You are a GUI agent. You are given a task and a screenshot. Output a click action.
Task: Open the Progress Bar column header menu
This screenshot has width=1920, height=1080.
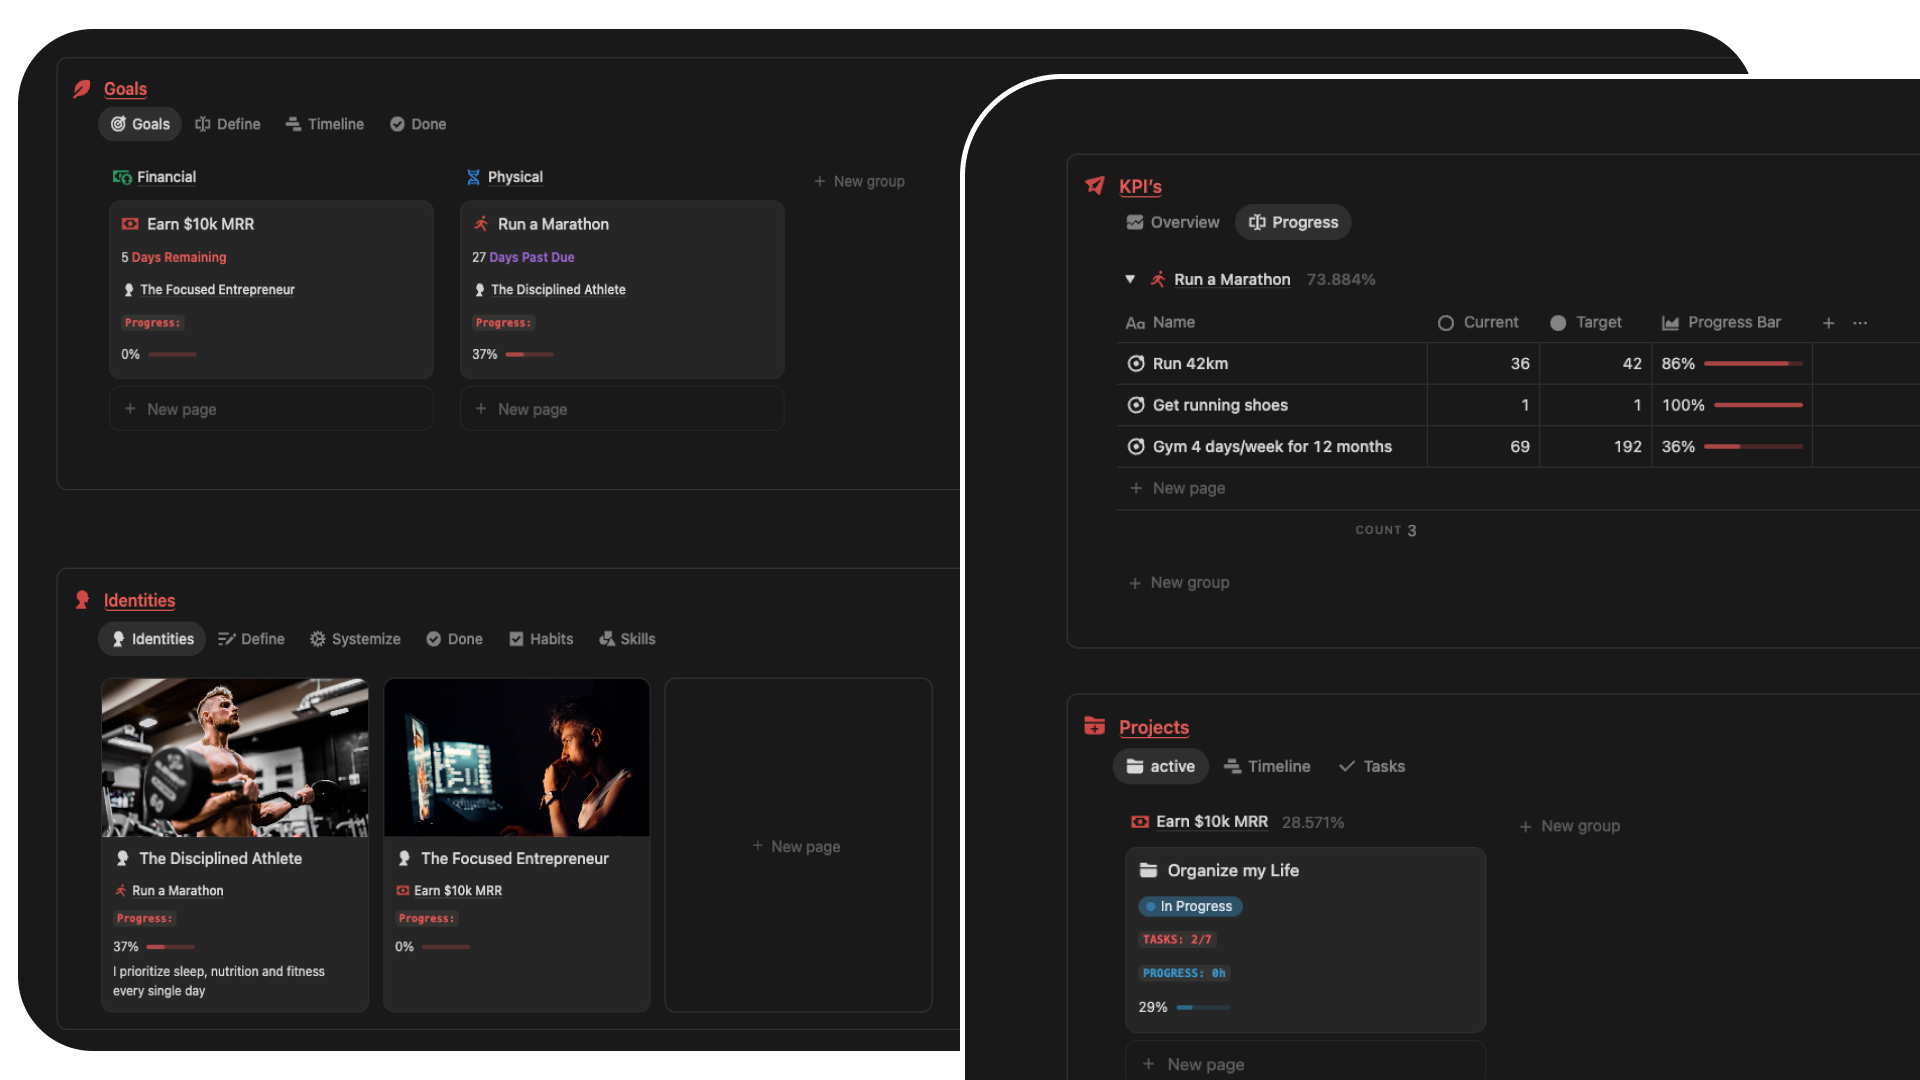1721,322
